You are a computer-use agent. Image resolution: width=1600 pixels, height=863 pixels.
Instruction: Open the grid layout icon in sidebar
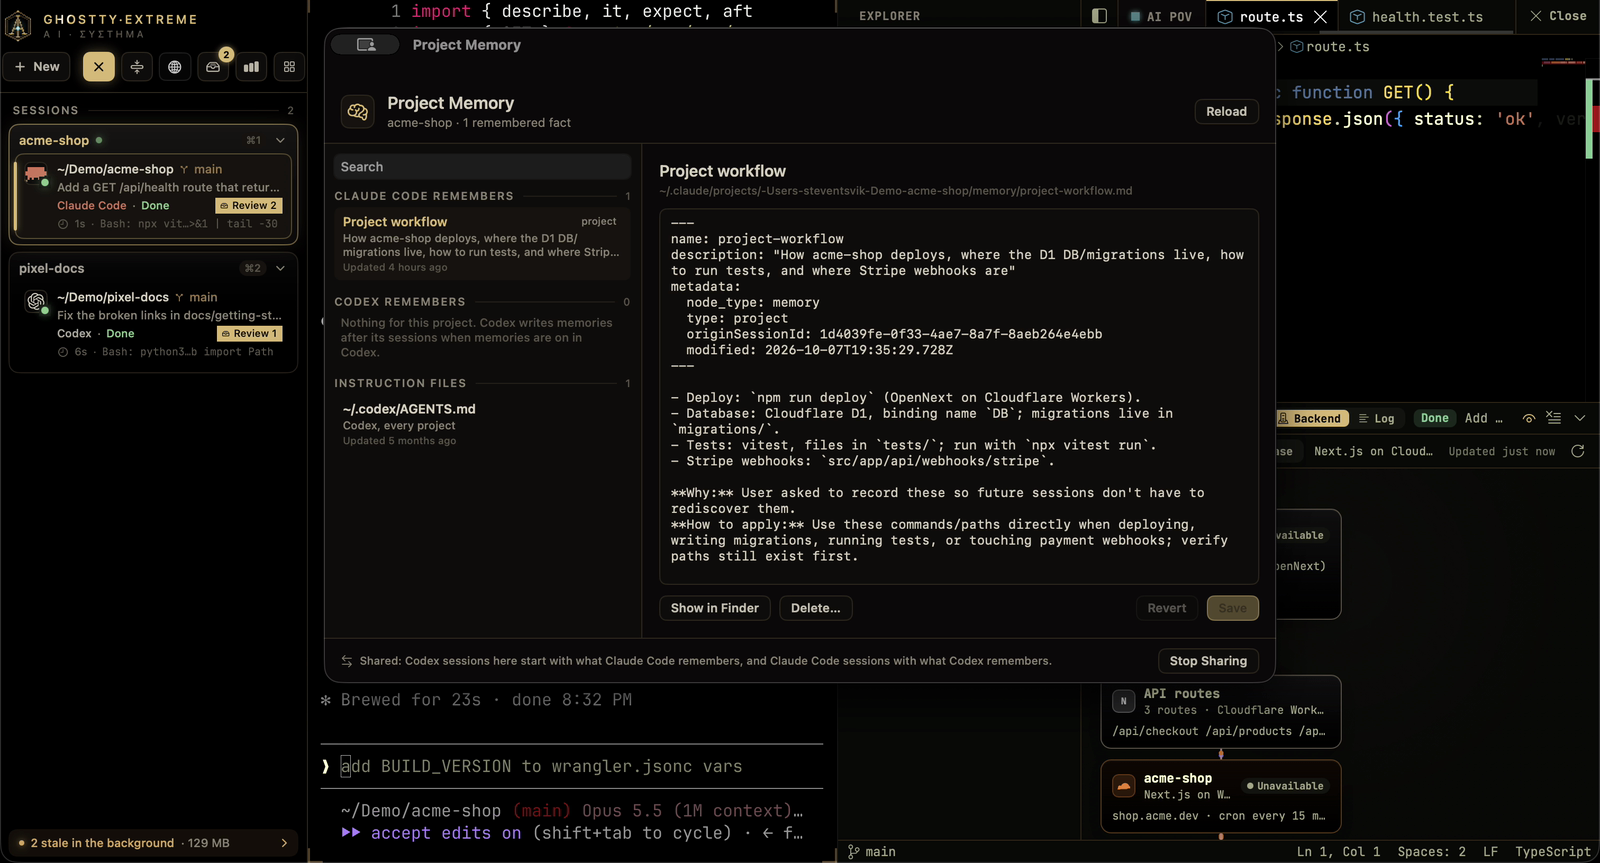(x=289, y=67)
